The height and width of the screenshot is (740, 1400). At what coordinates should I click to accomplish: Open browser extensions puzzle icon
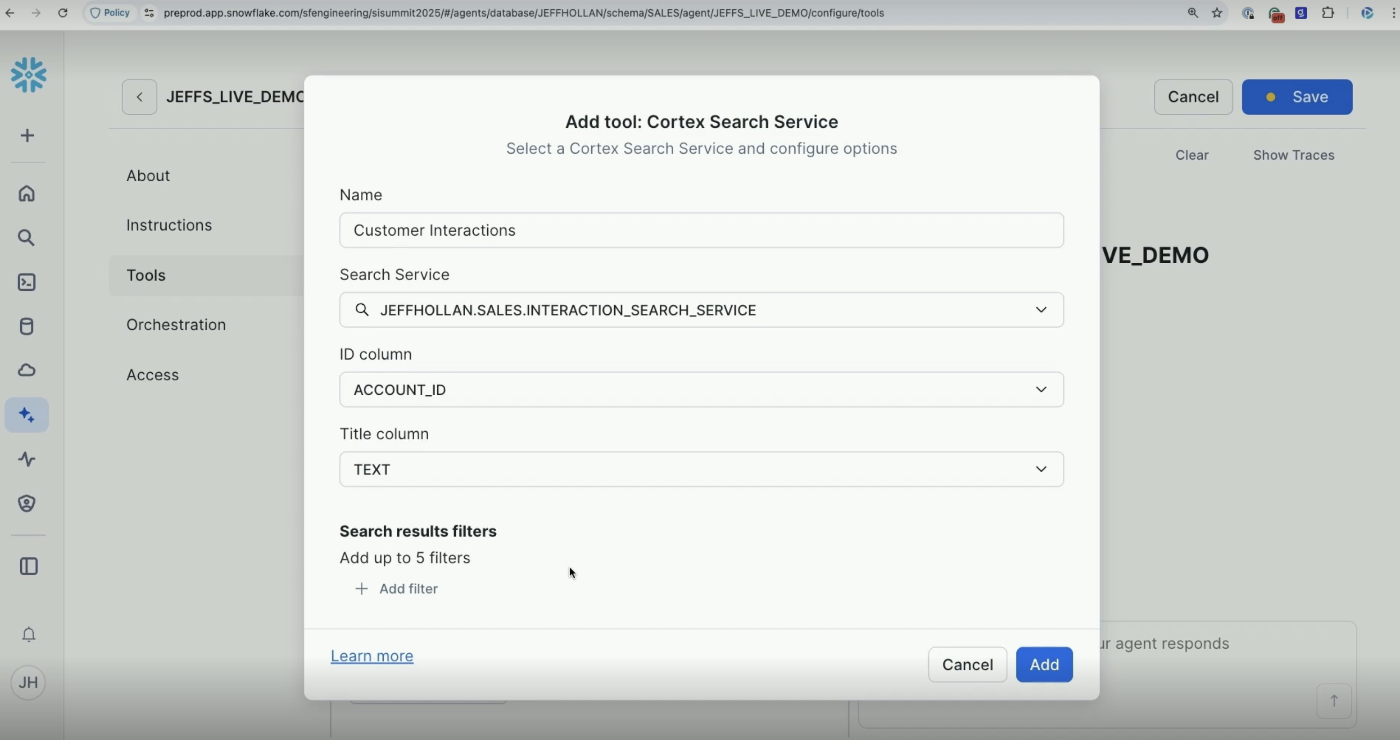pos(1328,13)
